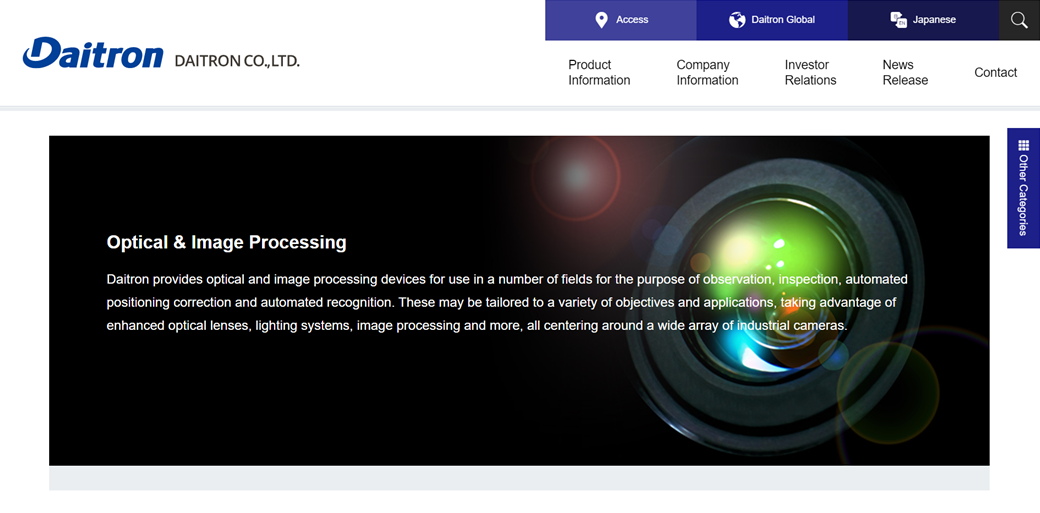Open Product Information menu
Image resolution: width=1040 pixels, height=513 pixels.
click(x=599, y=72)
